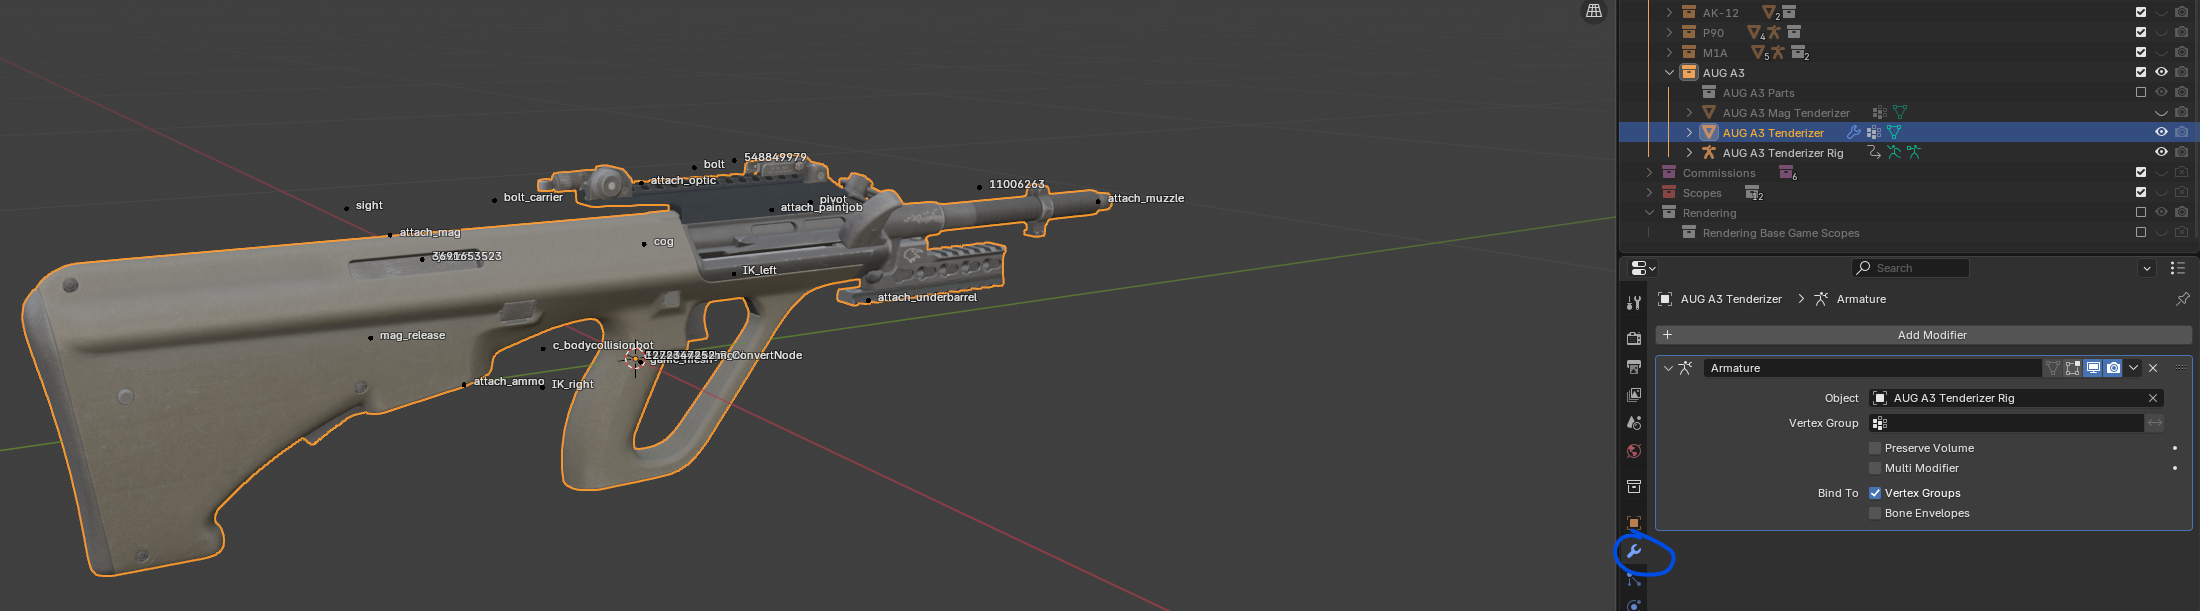Hide AUG A3 Tenderizer Rig in viewport

point(2161,153)
